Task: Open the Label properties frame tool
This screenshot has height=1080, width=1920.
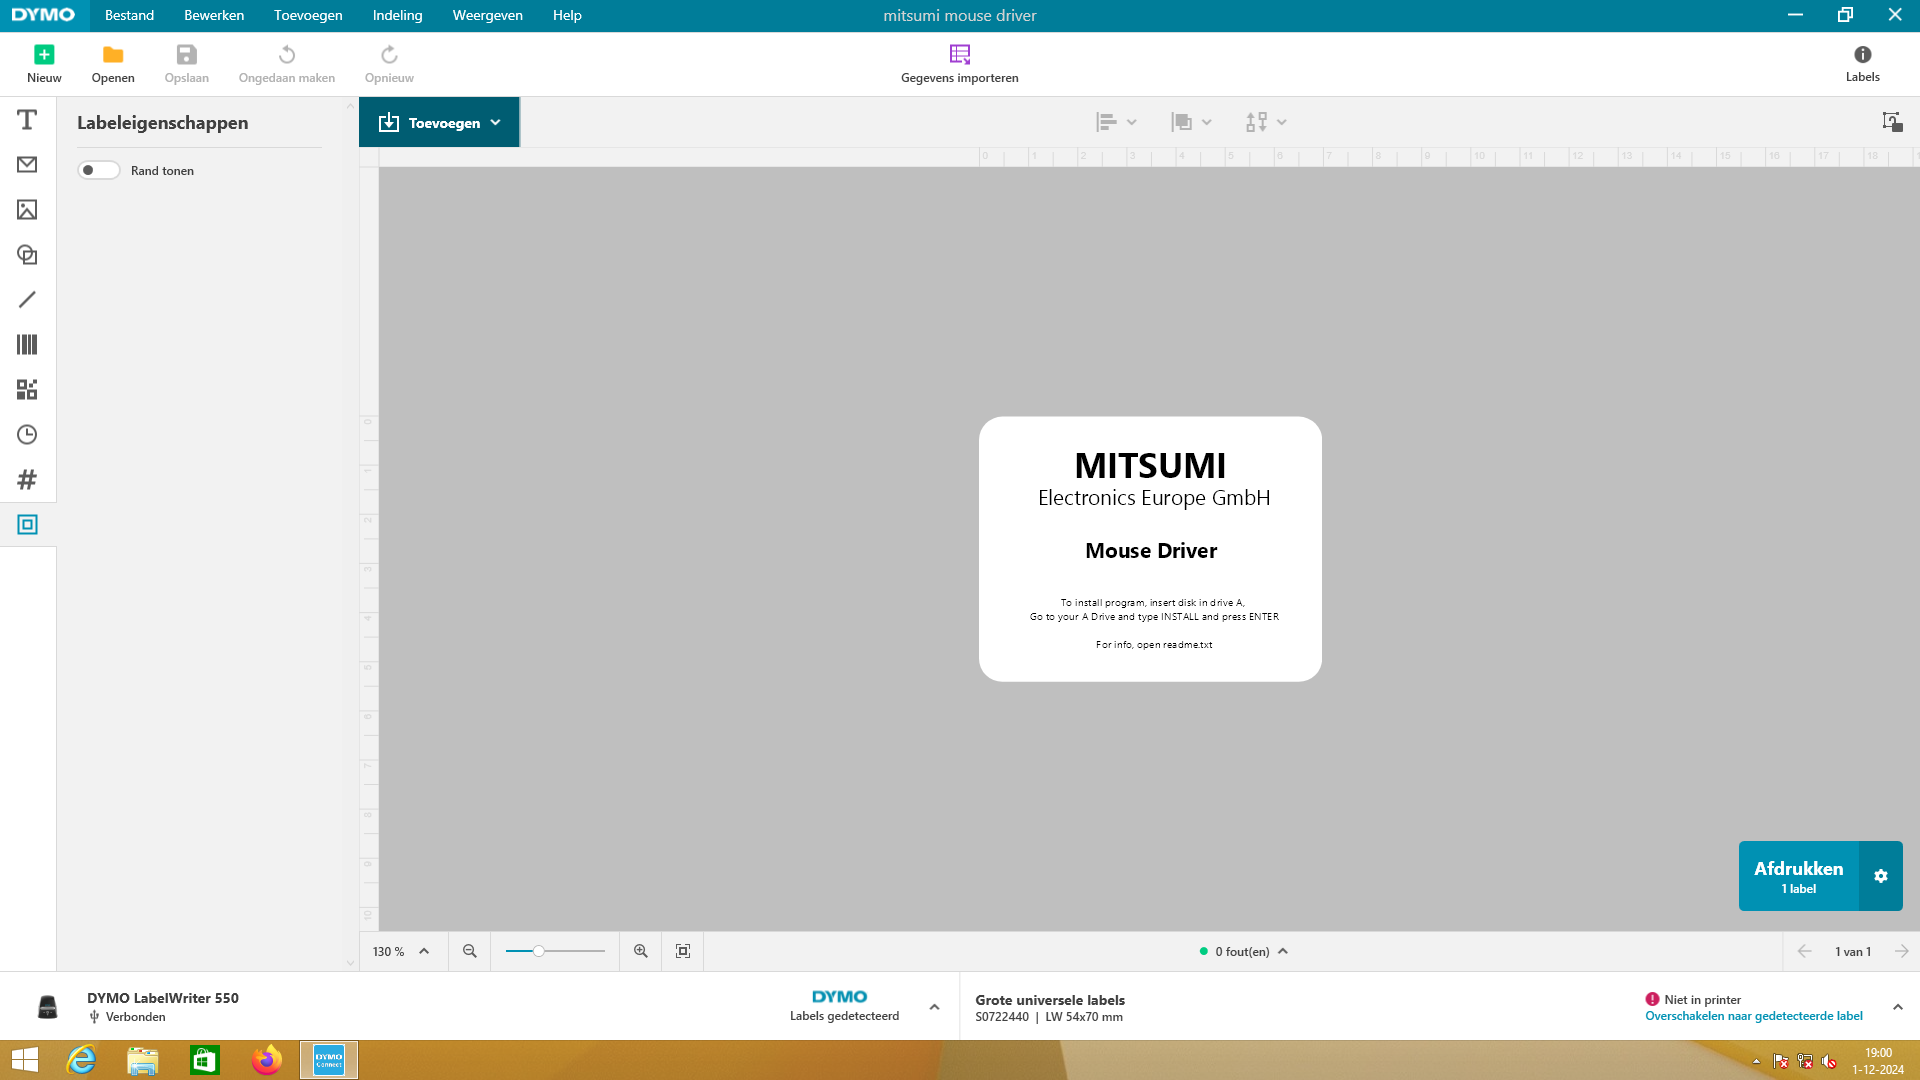Action: 27,525
